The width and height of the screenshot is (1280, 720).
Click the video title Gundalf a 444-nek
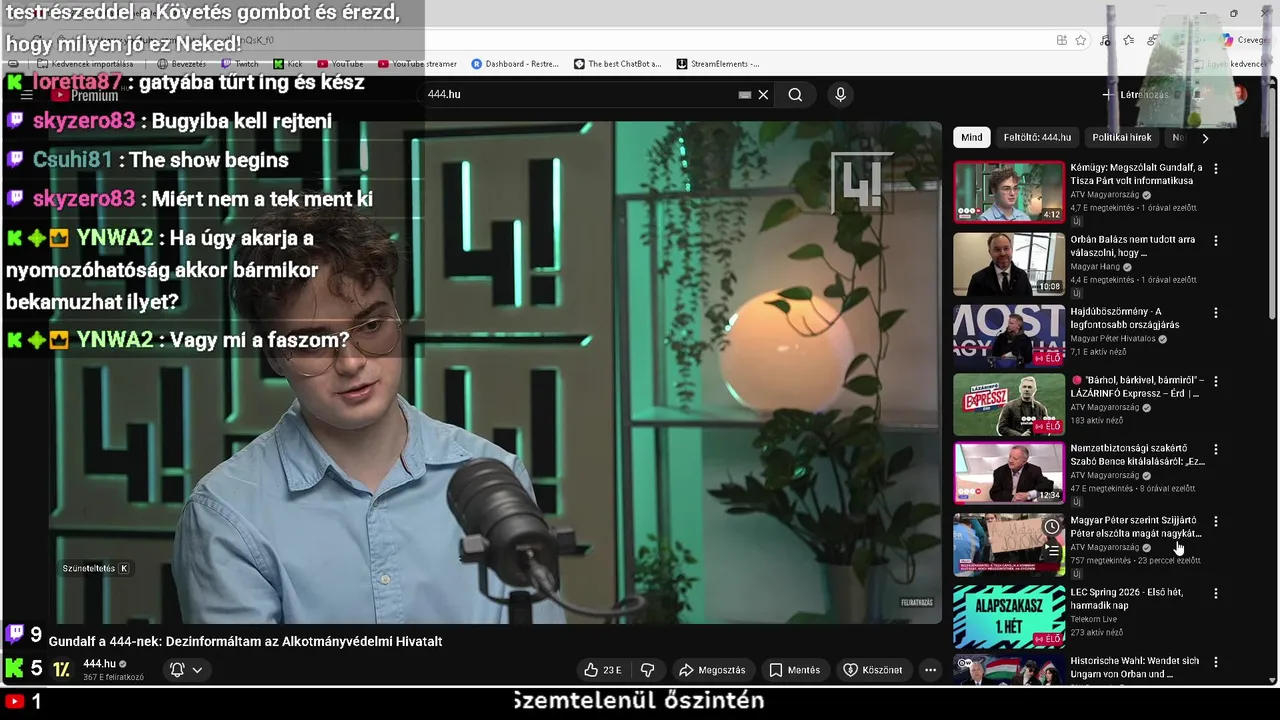245,641
